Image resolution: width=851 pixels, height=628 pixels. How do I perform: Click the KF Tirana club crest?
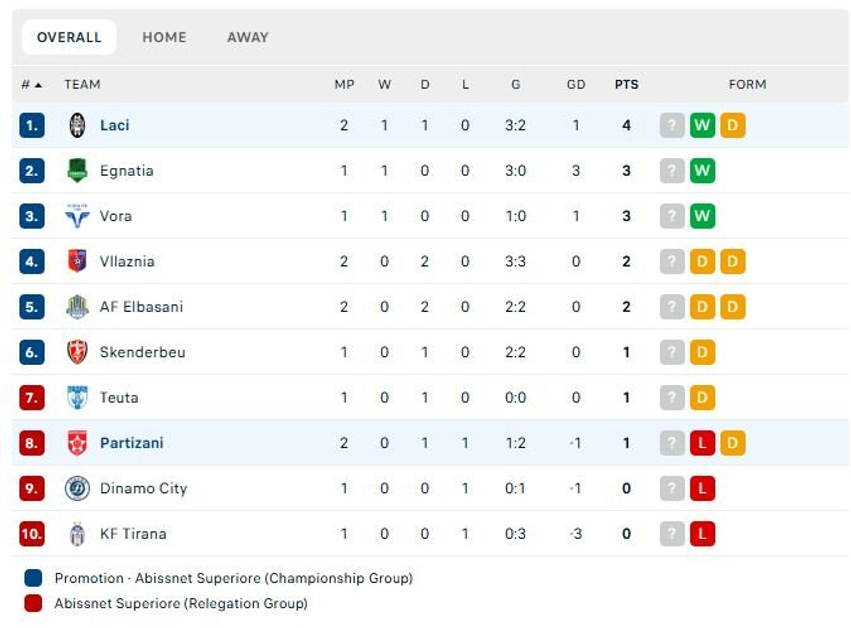pos(77,534)
